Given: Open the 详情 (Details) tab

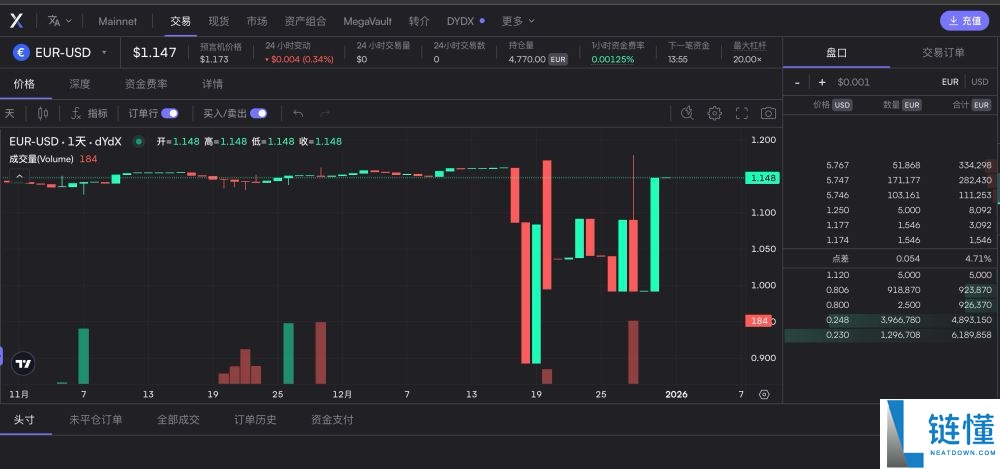Looking at the screenshot, I should [212, 84].
